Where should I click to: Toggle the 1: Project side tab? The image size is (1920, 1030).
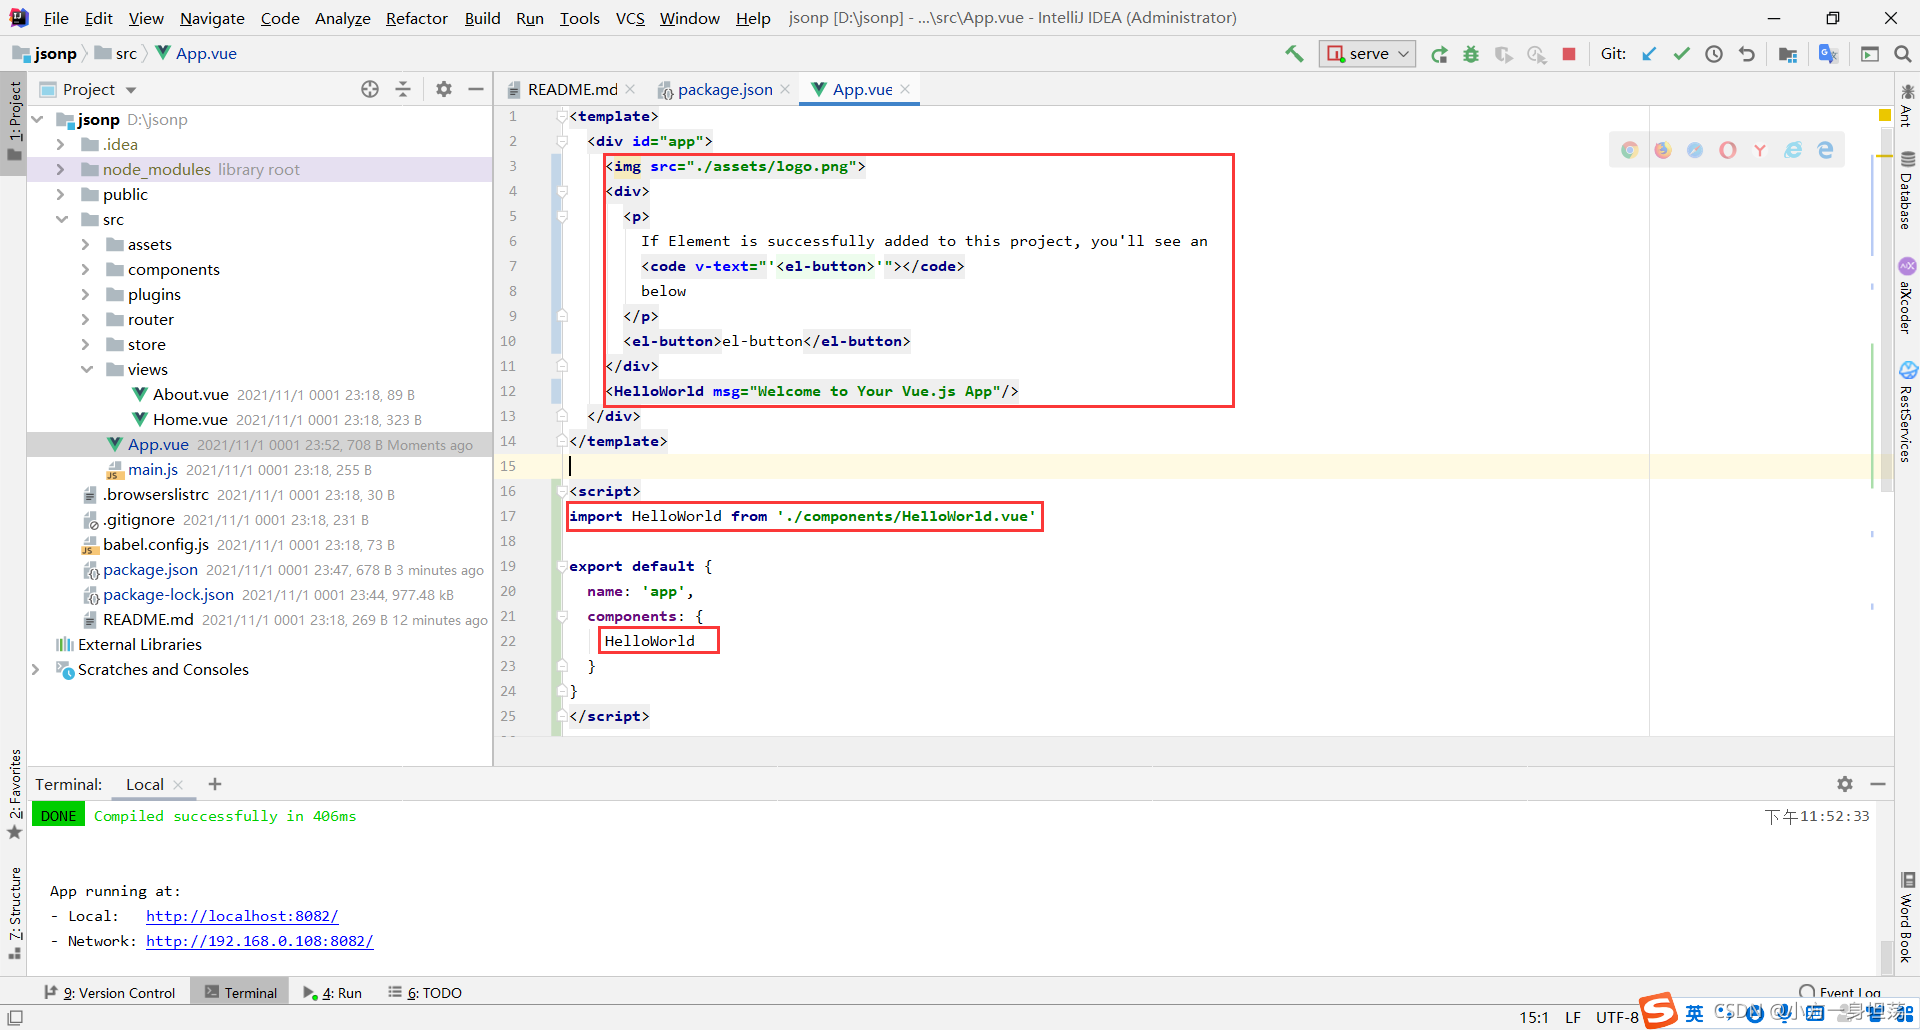click(14, 121)
